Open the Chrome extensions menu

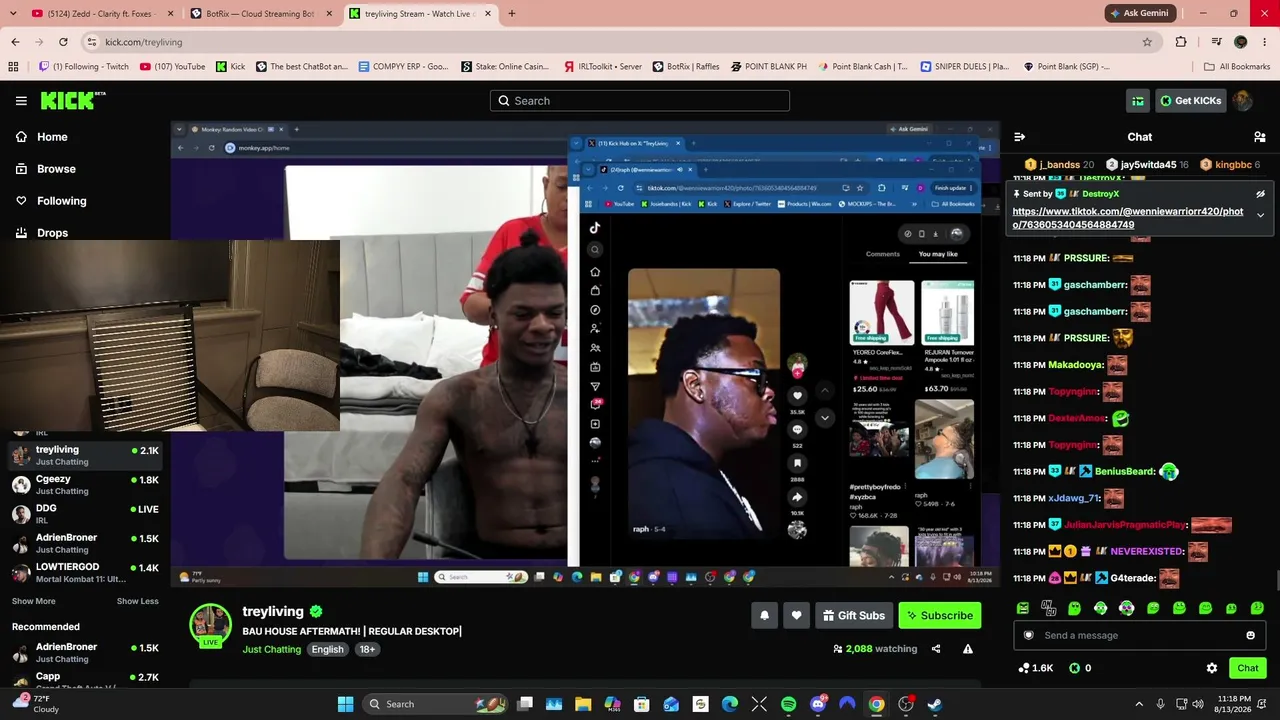pyautogui.click(x=1181, y=42)
